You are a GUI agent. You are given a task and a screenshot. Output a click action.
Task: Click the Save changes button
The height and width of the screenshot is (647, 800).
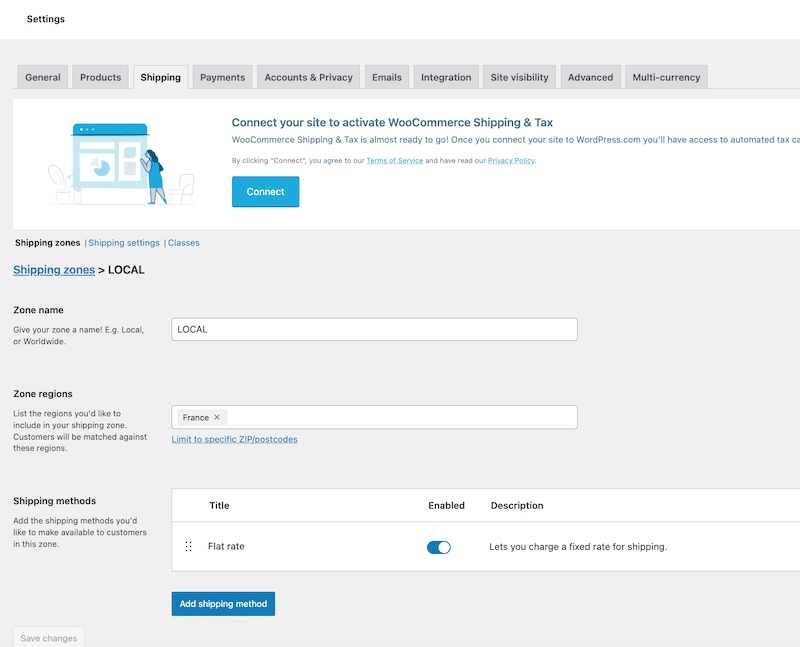click(48, 638)
